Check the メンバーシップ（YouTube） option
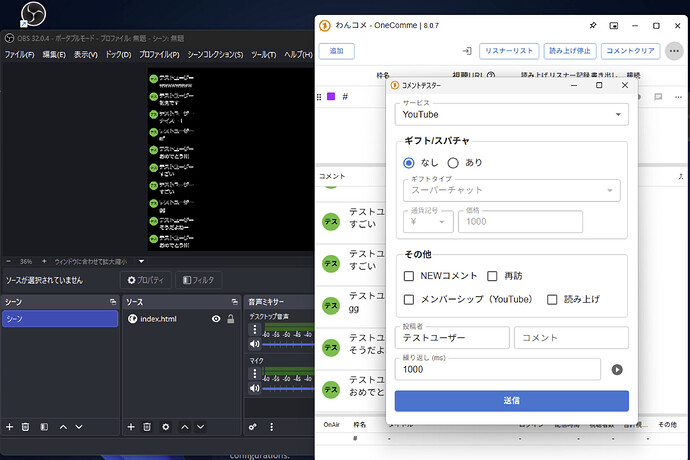The image size is (690, 460). 408,299
